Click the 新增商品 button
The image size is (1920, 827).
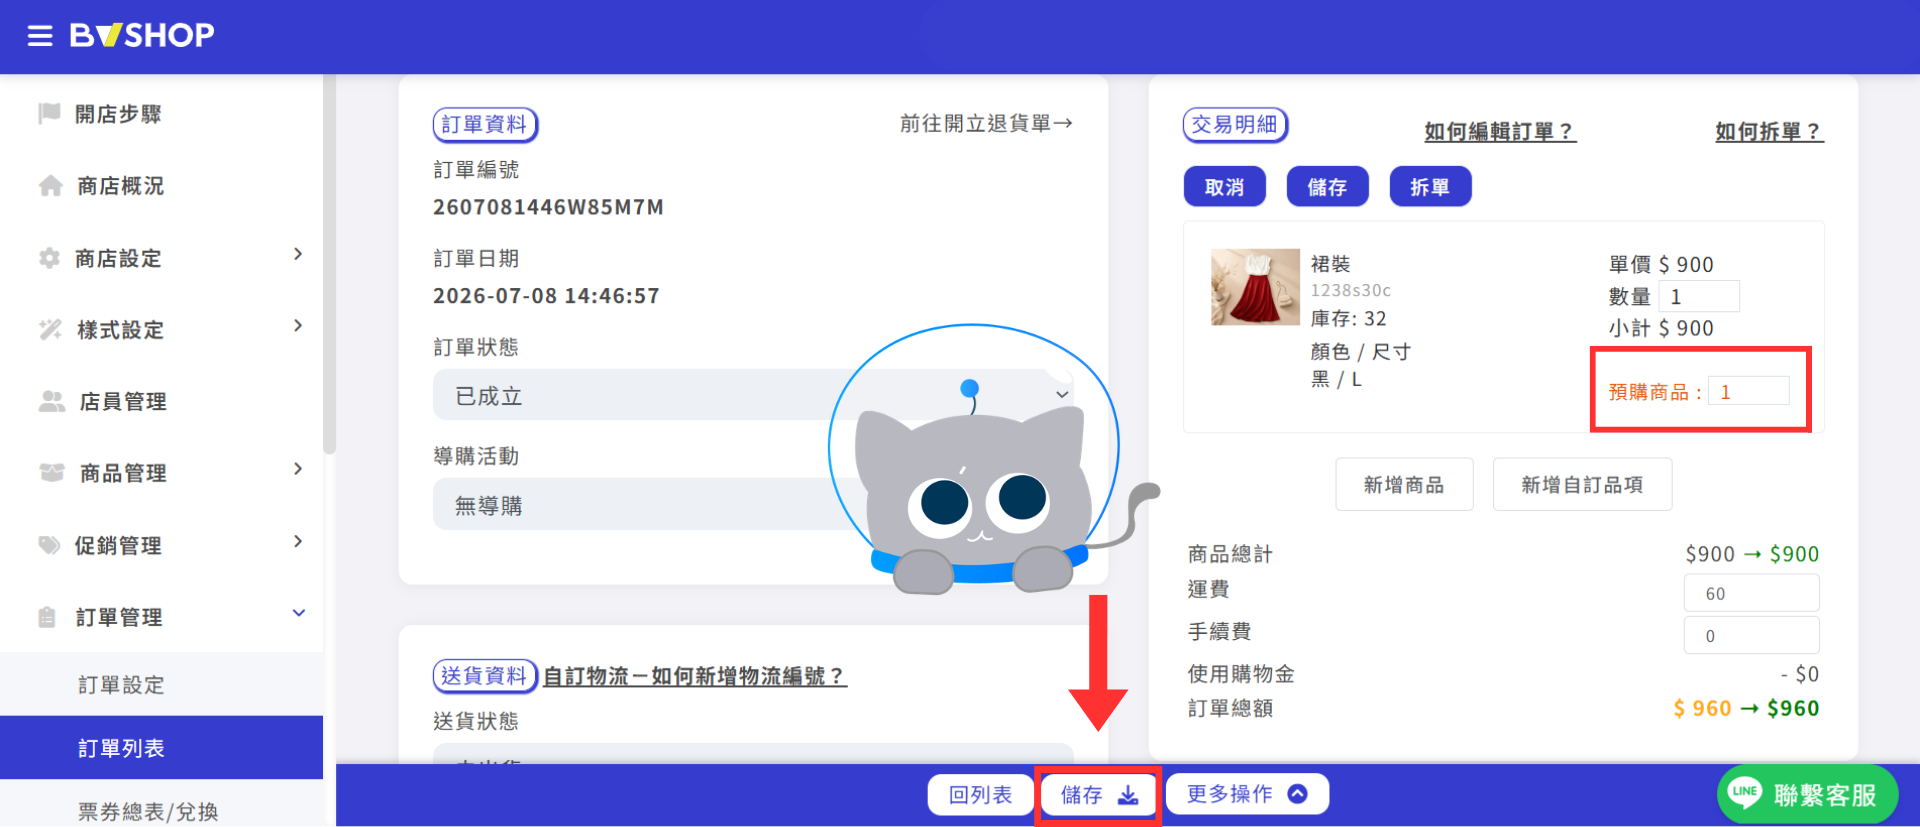pyautogui.click(x=1404, y=485)
